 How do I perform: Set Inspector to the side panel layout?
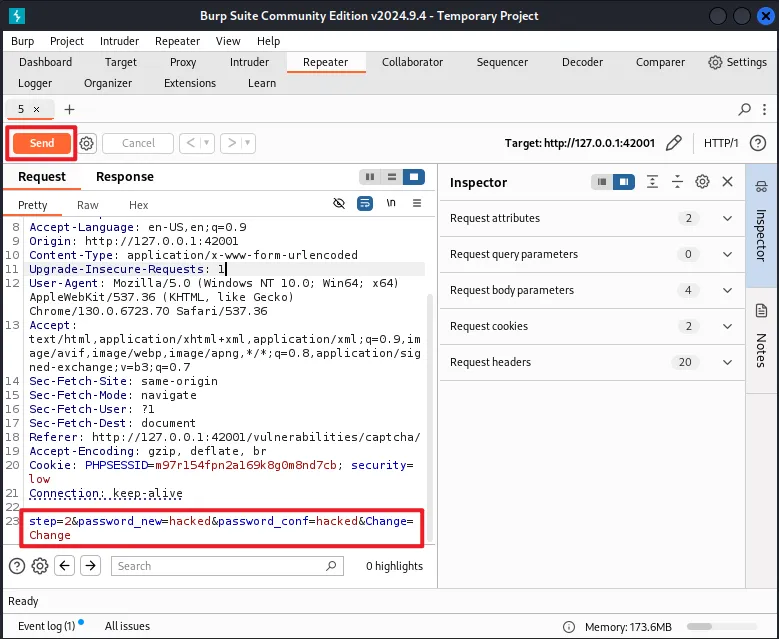click(624, 182)
